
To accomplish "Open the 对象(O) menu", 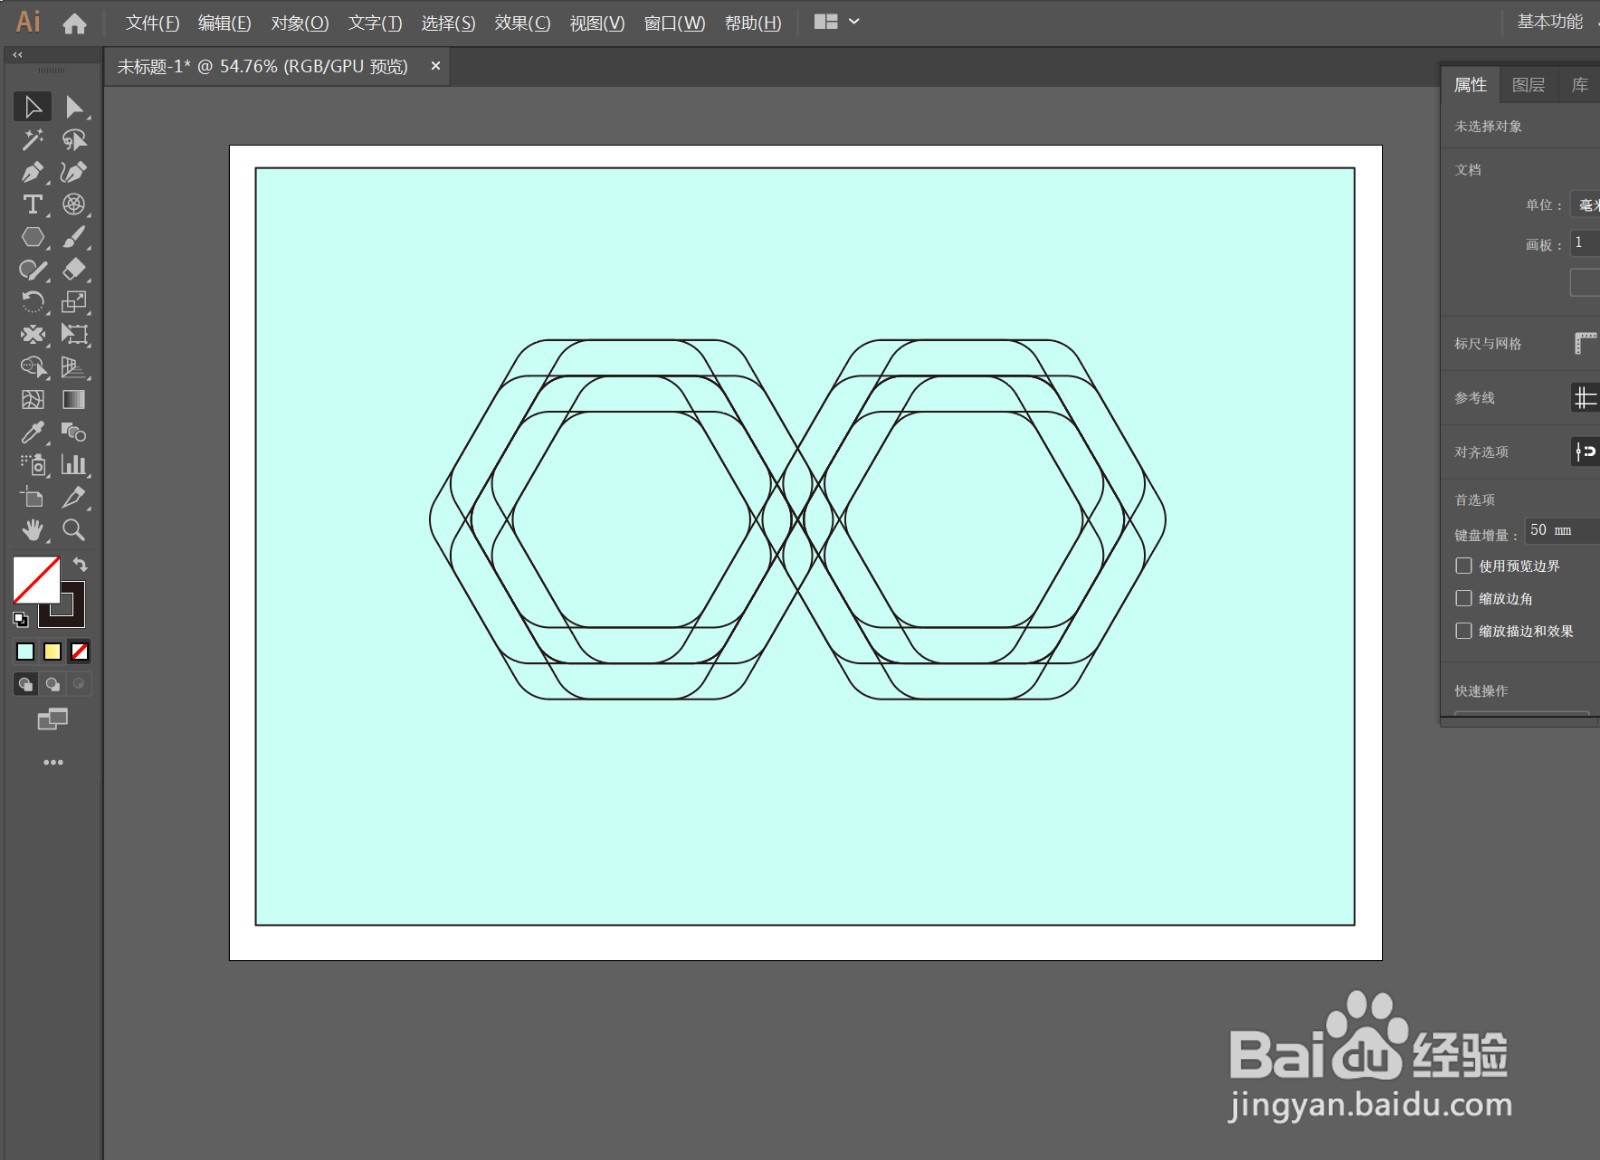I will click(299, 23).
